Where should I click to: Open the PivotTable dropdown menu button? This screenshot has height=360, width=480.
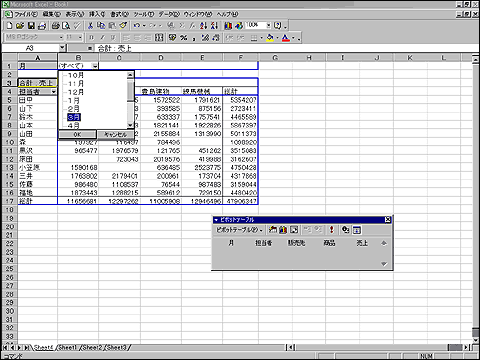click(x=239, y=230)
